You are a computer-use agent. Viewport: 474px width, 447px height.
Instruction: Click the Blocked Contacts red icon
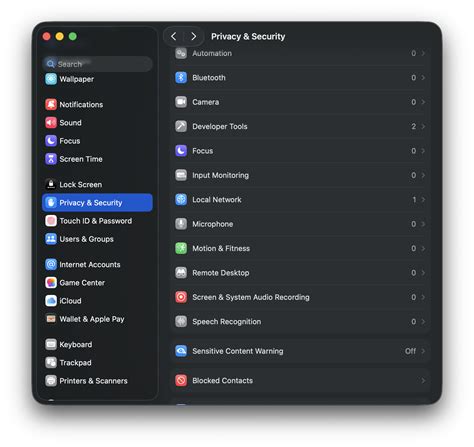pyautogui.click(x=181, y=380)
